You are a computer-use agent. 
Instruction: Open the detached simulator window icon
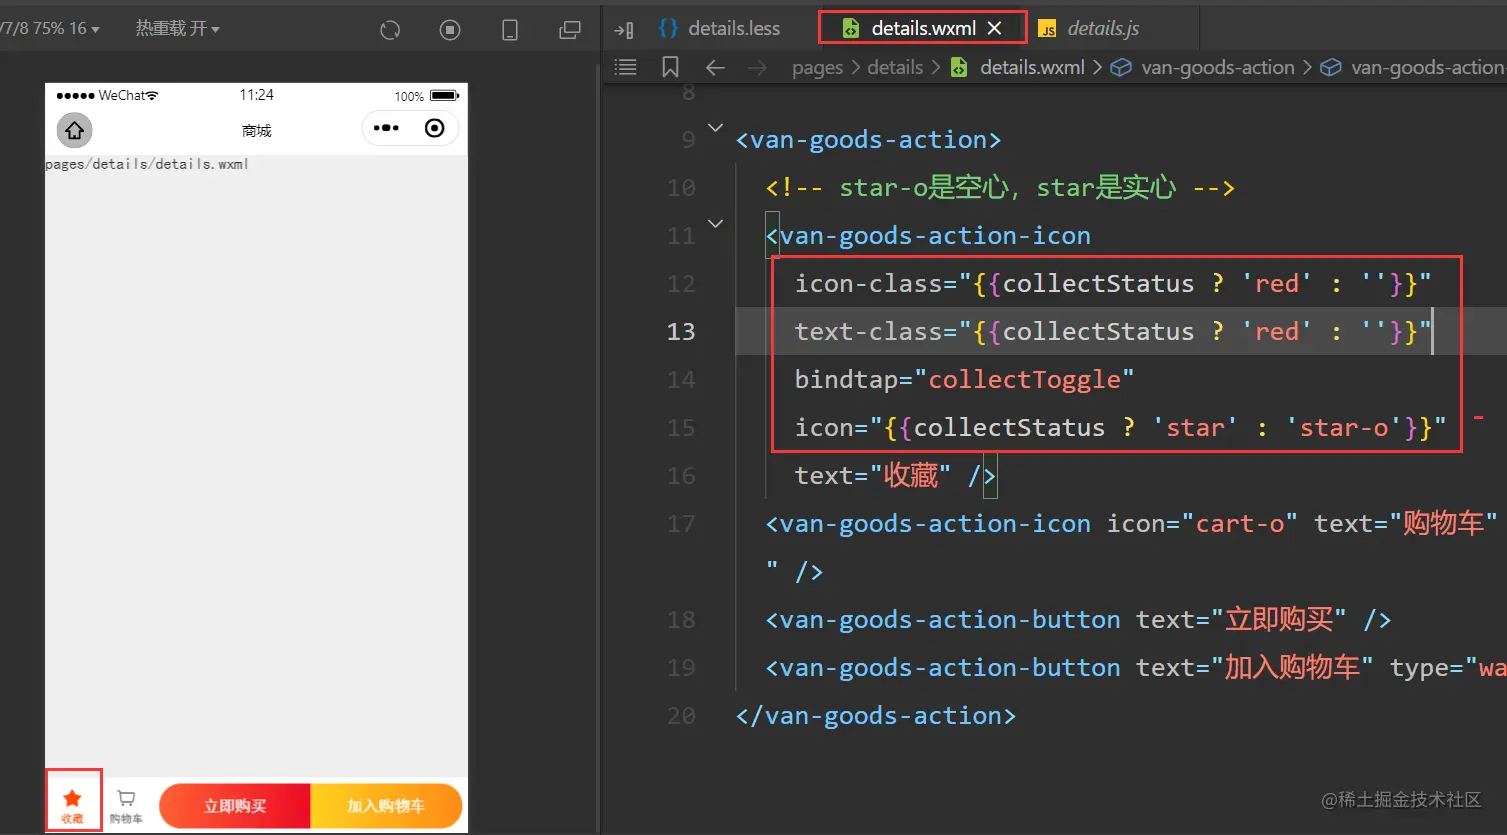click(570, 30)
